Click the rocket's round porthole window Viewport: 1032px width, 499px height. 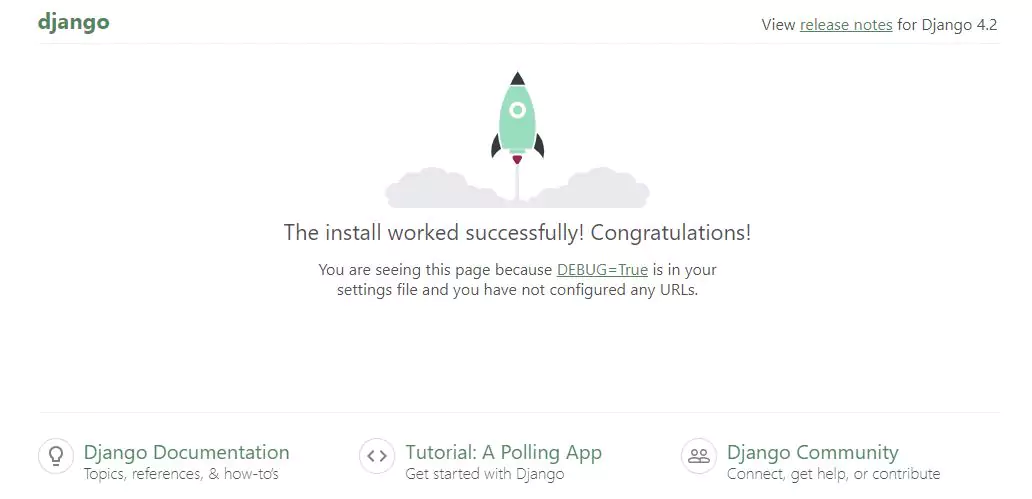(x=517, y=109)
